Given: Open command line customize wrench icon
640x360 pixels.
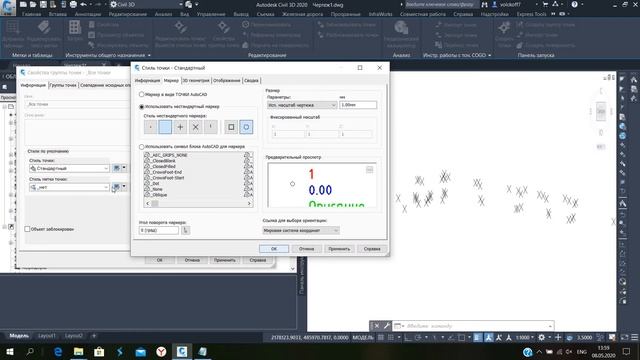Looking at the screenshot, I should (x=387, y=326).
